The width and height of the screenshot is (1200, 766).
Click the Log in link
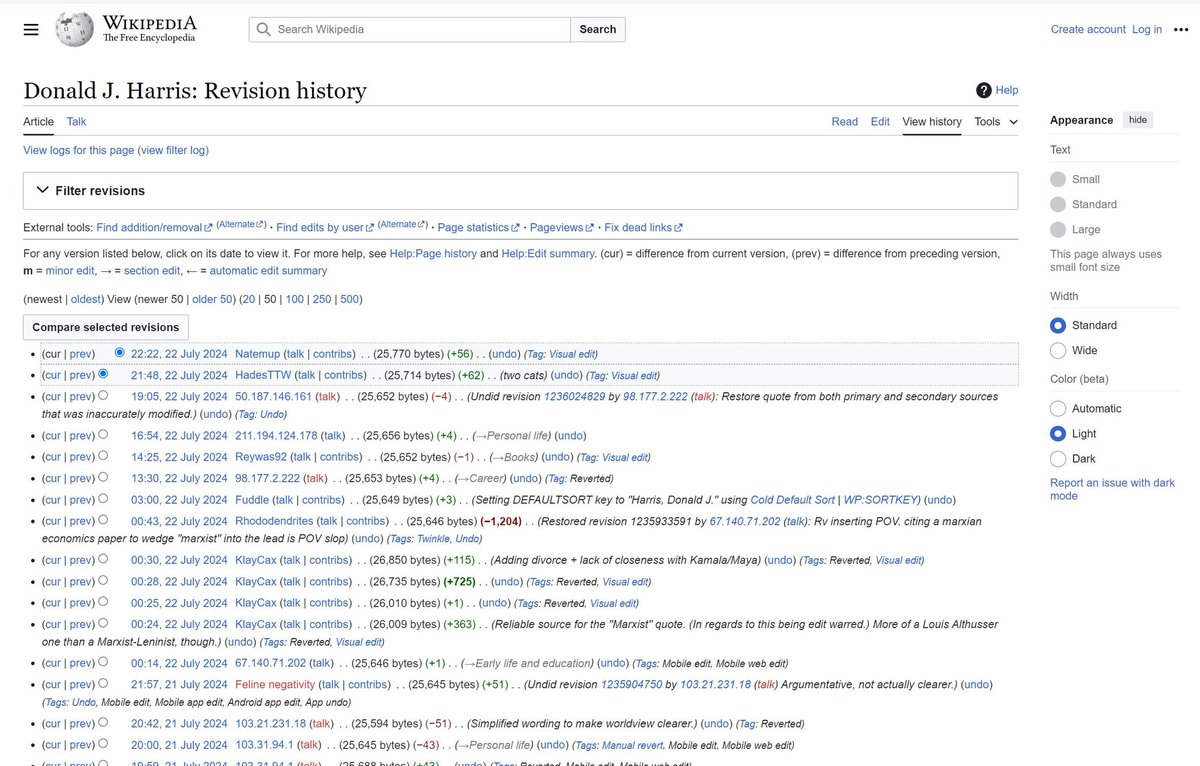(1147, 29)
